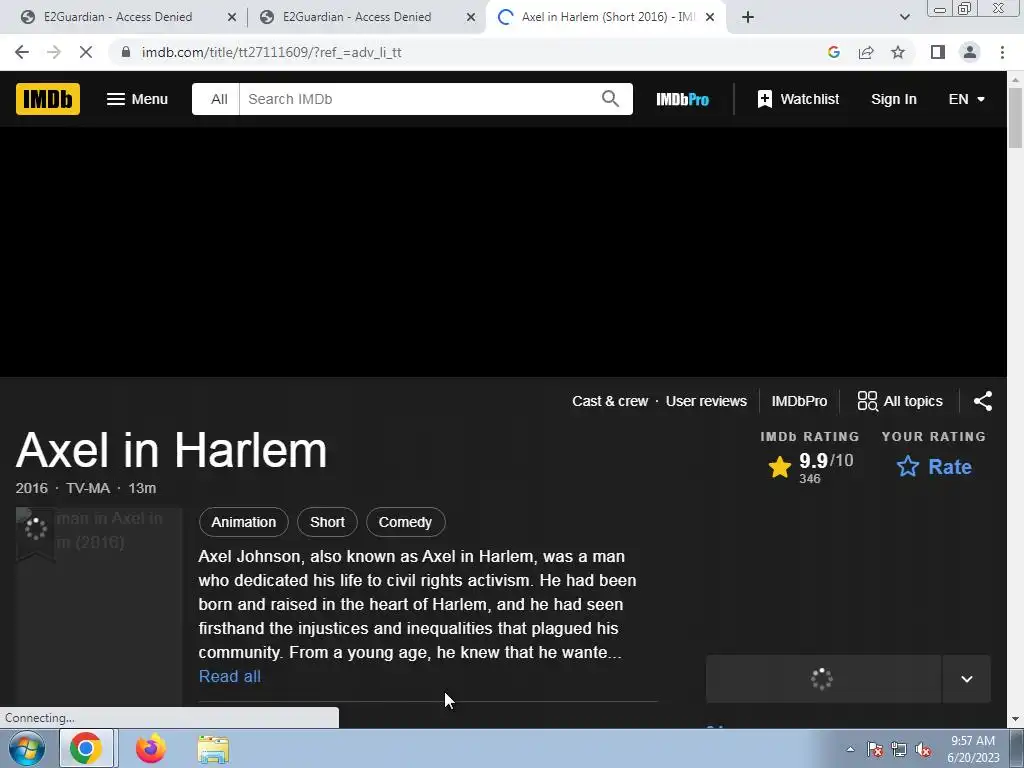Viewport: 1024px width, 768px height.
Task: Click the Action Center flag icon
Action: click(875, 750)
